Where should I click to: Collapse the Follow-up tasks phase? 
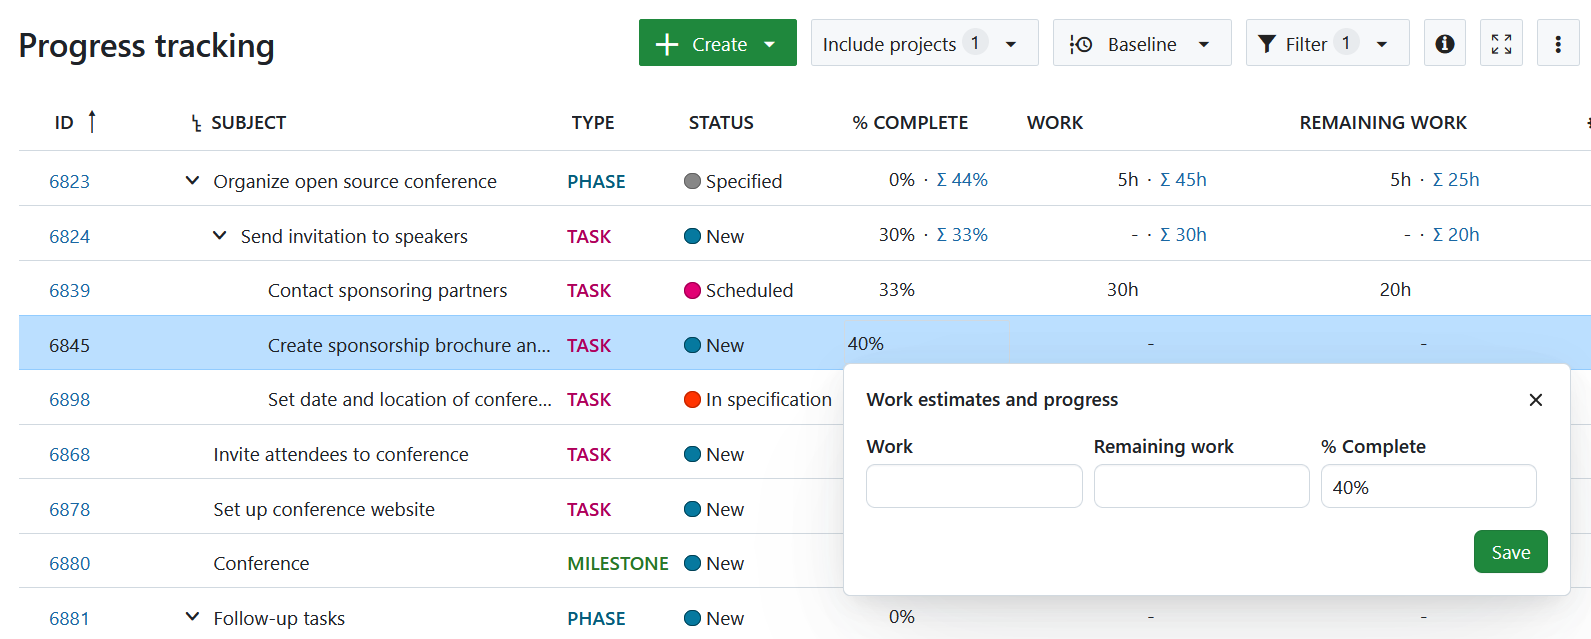tap(192, 618)
